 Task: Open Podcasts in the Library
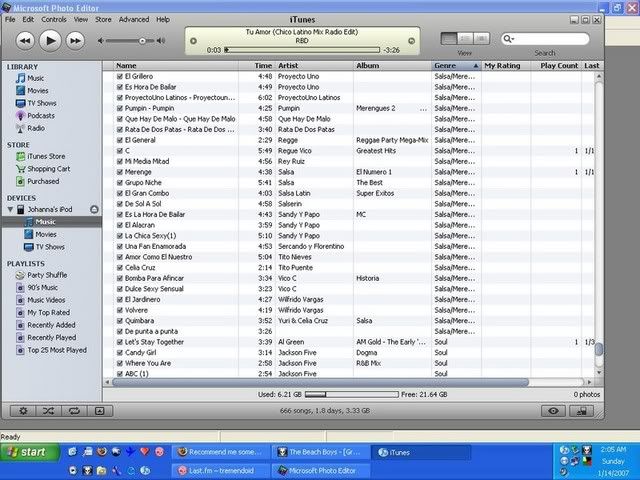click(x=42, y=115)
